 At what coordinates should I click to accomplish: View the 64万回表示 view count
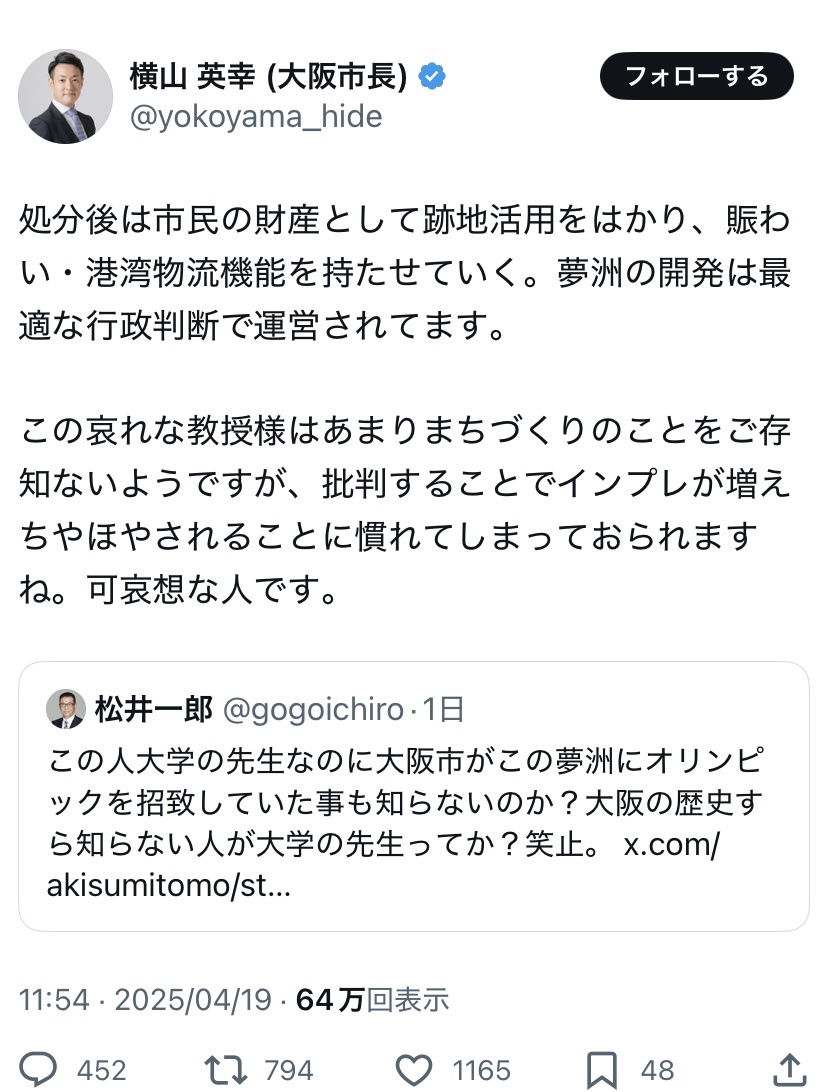point(373,999)
